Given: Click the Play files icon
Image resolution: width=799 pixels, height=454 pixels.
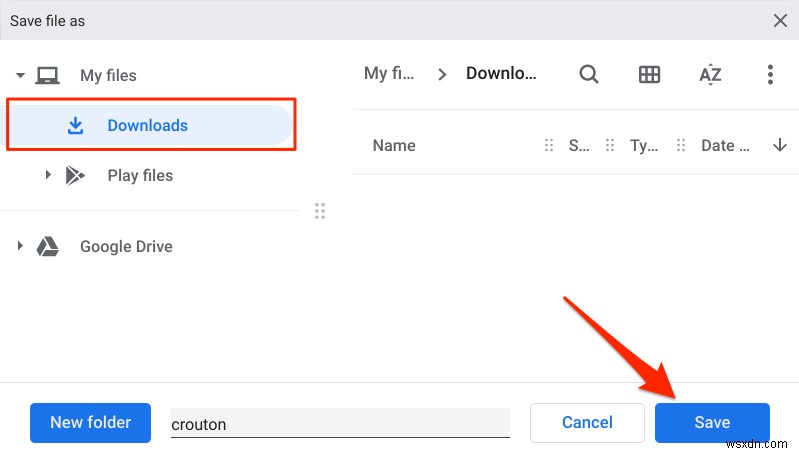Looking at the screenshot, I should tap(75, 176).
